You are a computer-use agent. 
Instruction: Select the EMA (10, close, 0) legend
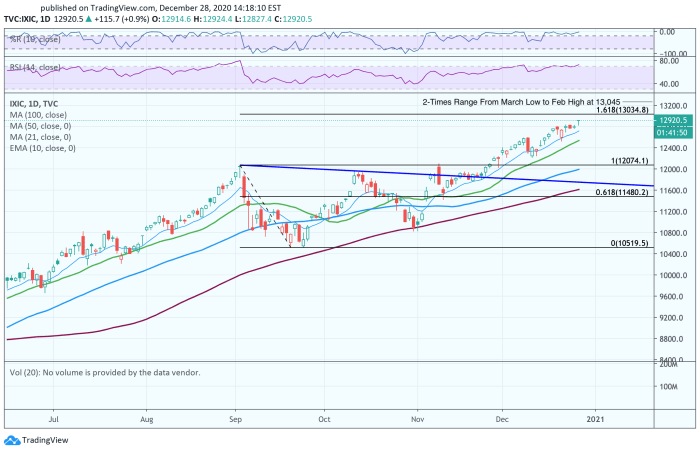[x=43, y=148]
